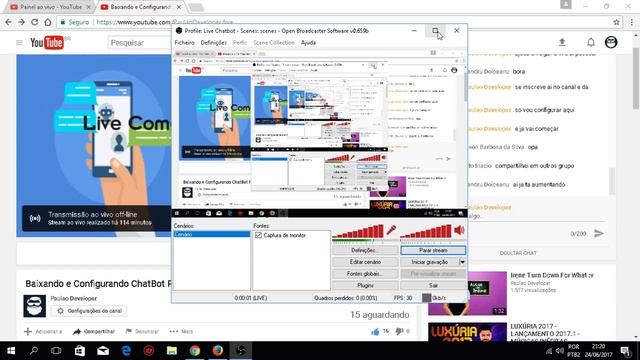Image resolution: width=640 pixels, height=360 pixels.
Task: Open Chrome home page button
Action: click(x=48, y=22)
